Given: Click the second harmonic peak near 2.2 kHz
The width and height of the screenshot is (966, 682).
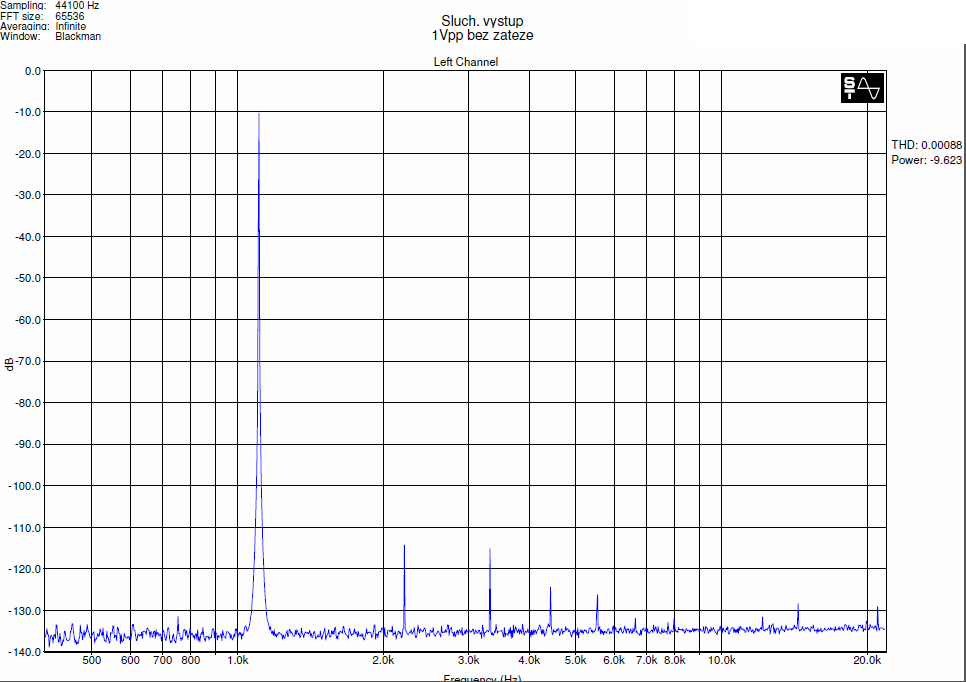Looking at the screenshot, I should pos(404,588).
